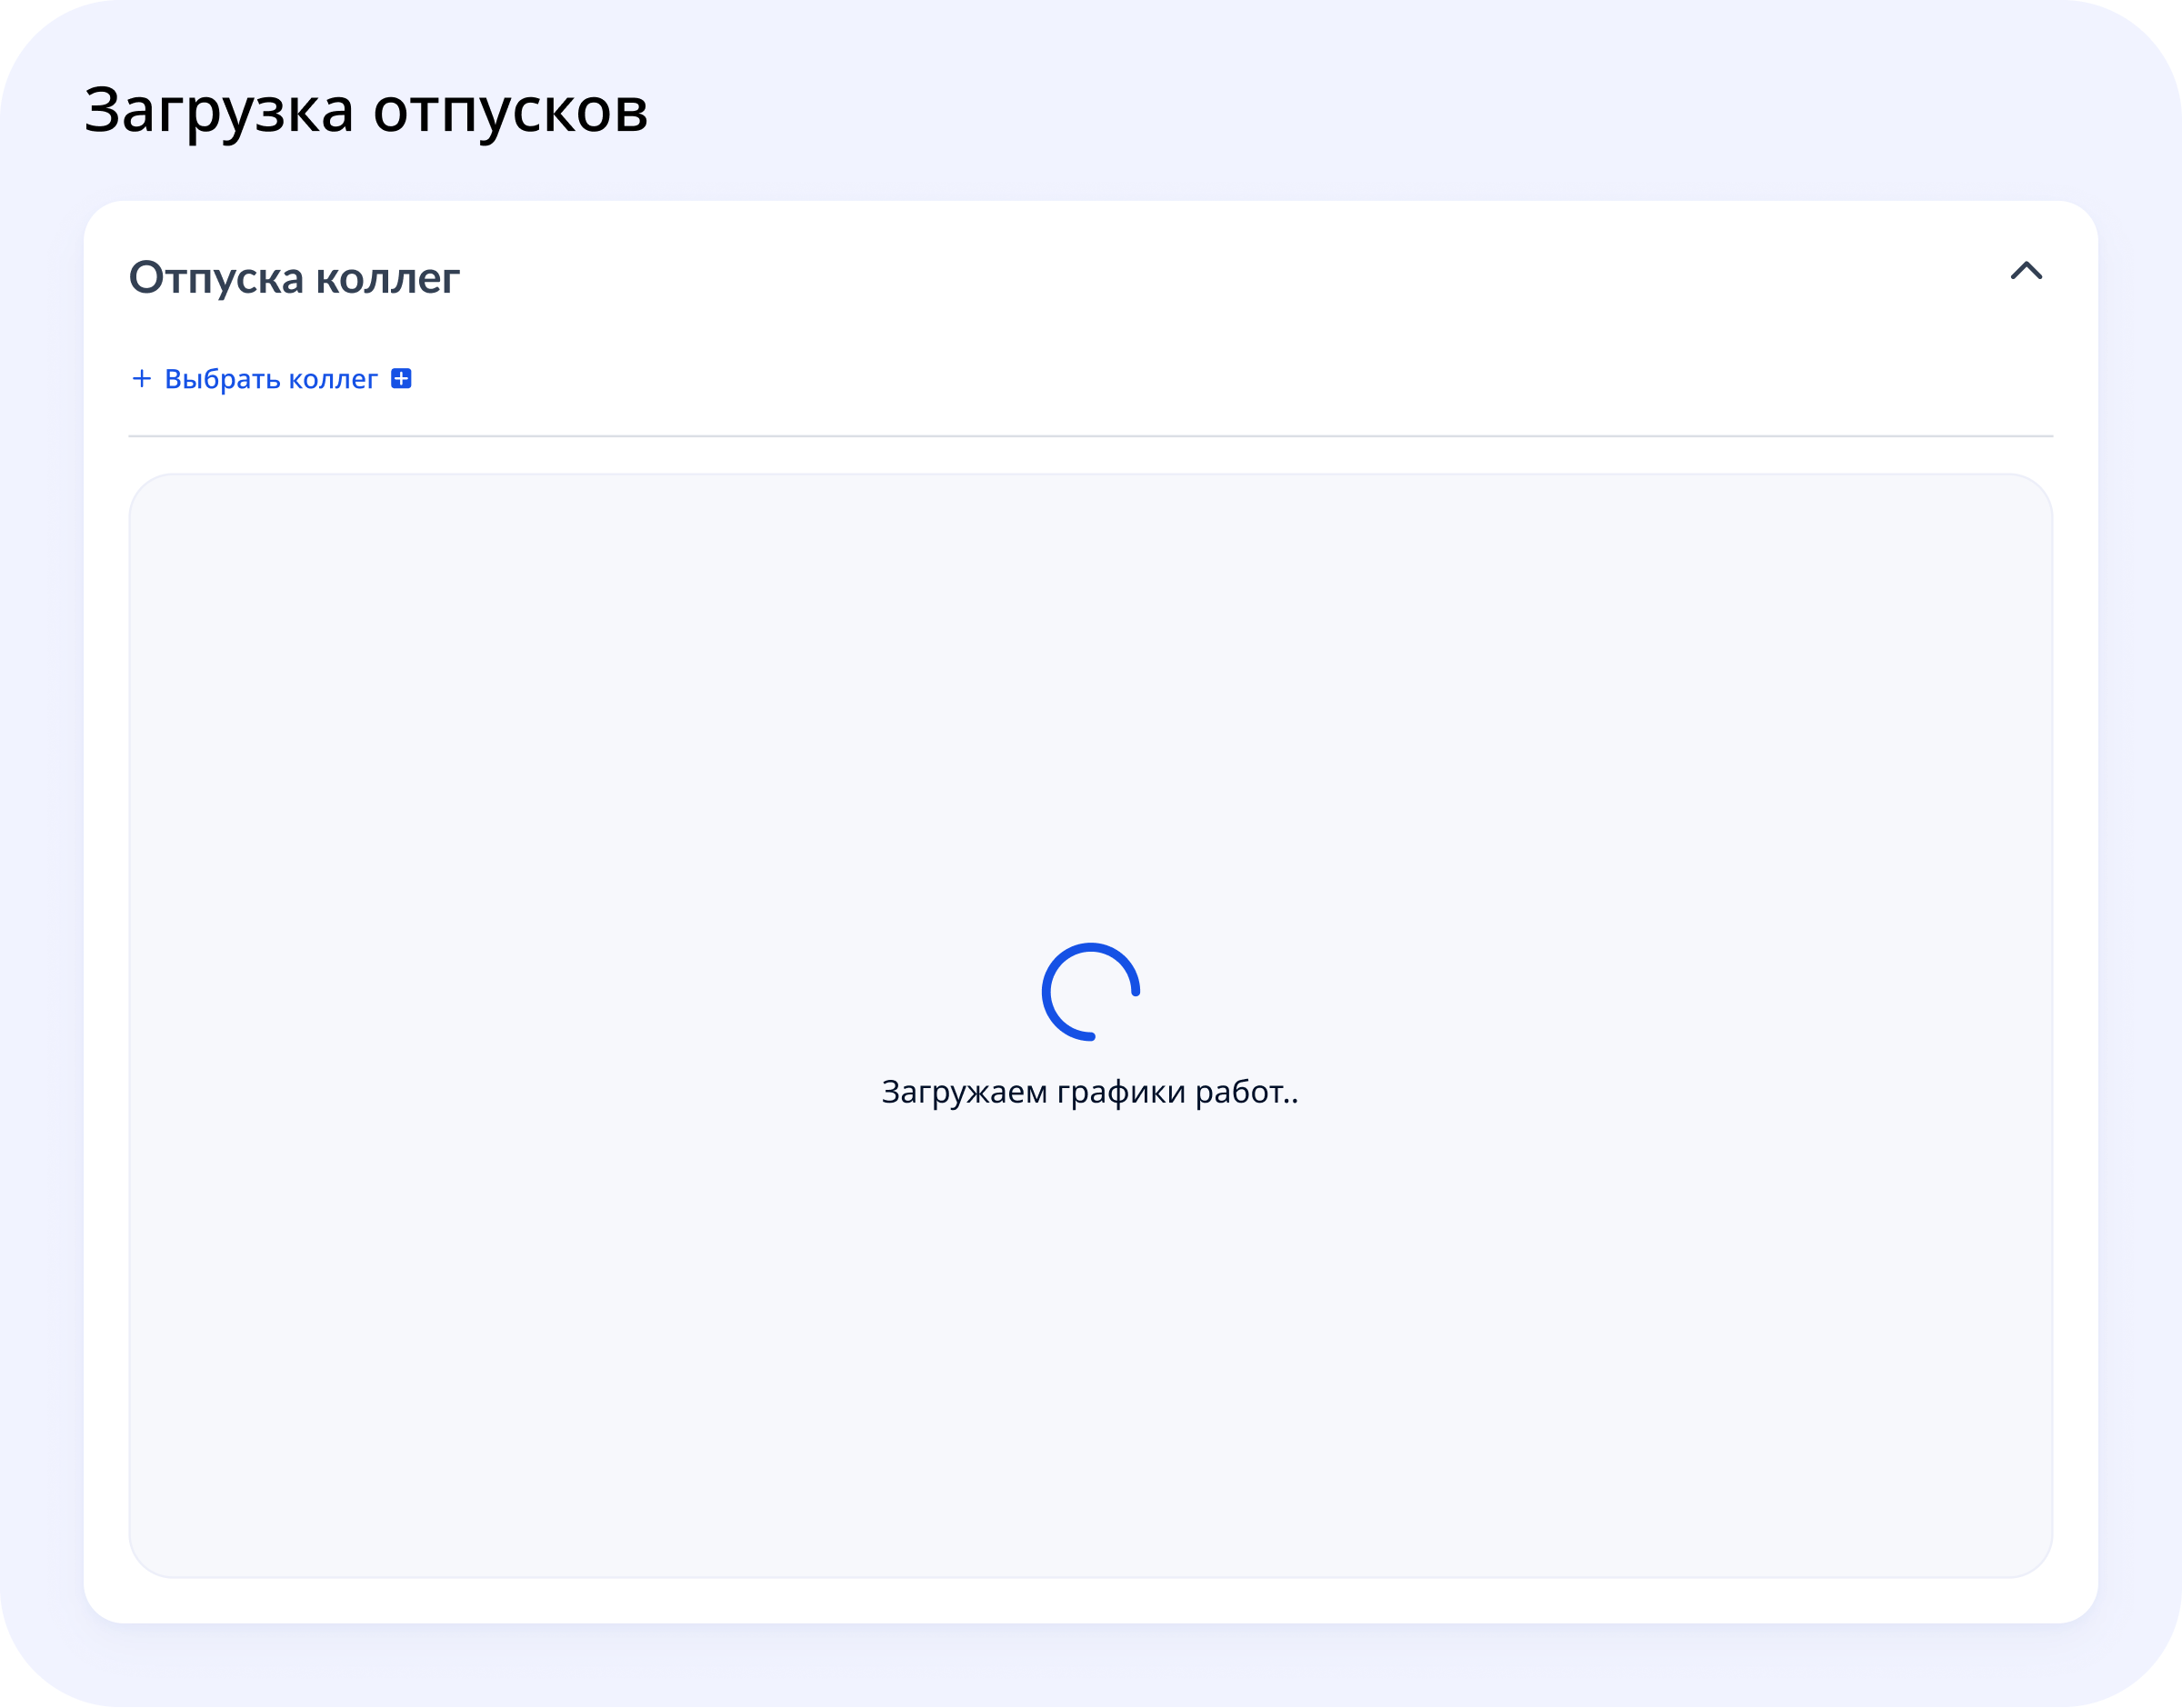
Task: Open the Выбрать коллег link
Action: [271, 379]
